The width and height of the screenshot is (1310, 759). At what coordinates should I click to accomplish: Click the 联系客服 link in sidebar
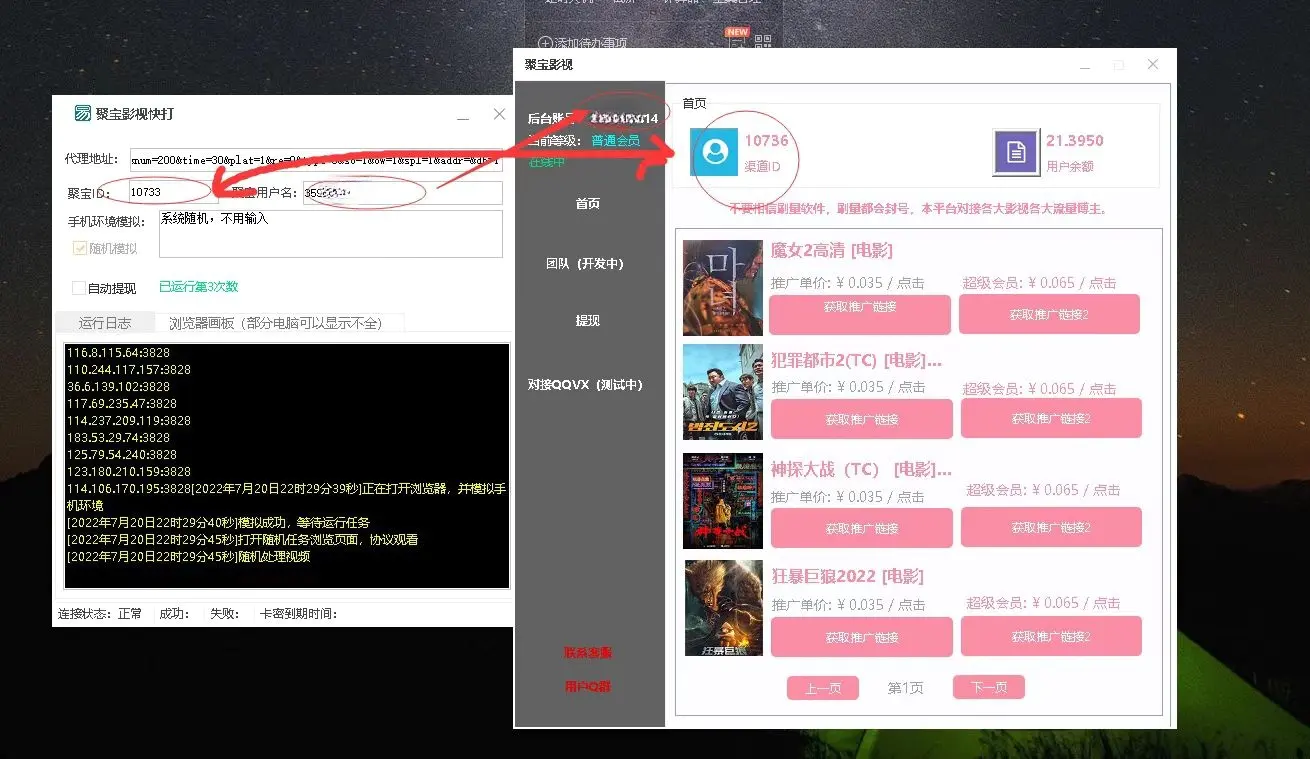[588, 653]
